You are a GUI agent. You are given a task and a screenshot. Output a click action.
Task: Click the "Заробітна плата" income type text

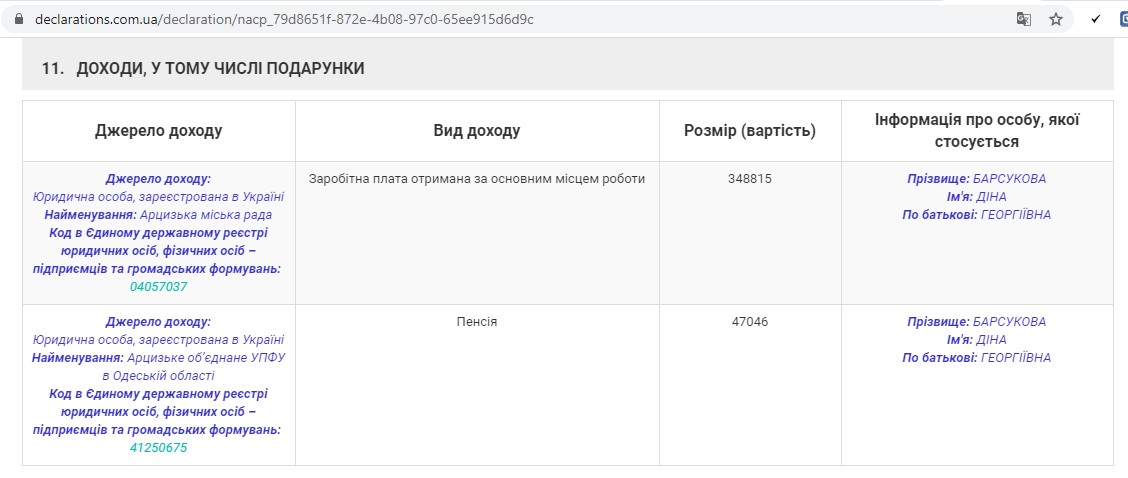tap(477, 179)
